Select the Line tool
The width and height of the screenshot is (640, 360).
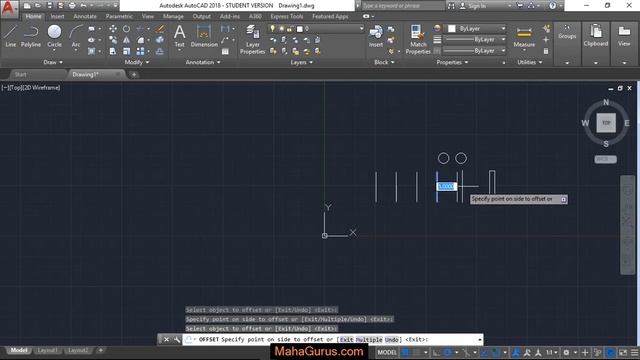(11, 36)
